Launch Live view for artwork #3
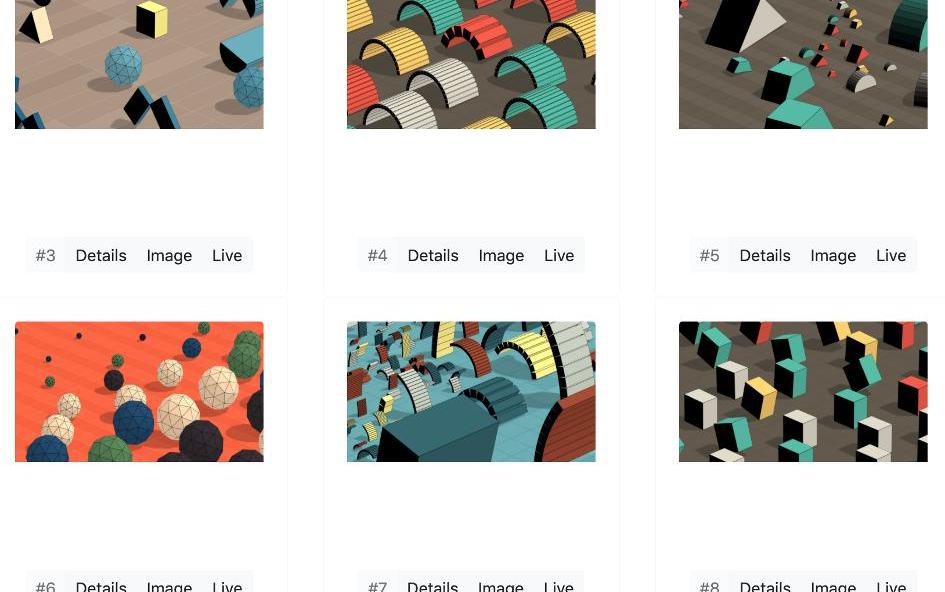 pos(227,256)
